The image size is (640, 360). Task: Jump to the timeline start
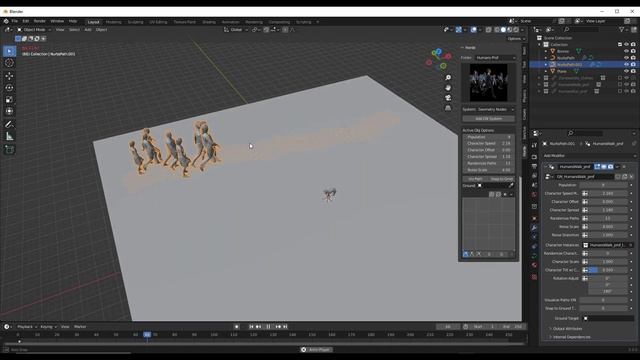coord(251,327)
